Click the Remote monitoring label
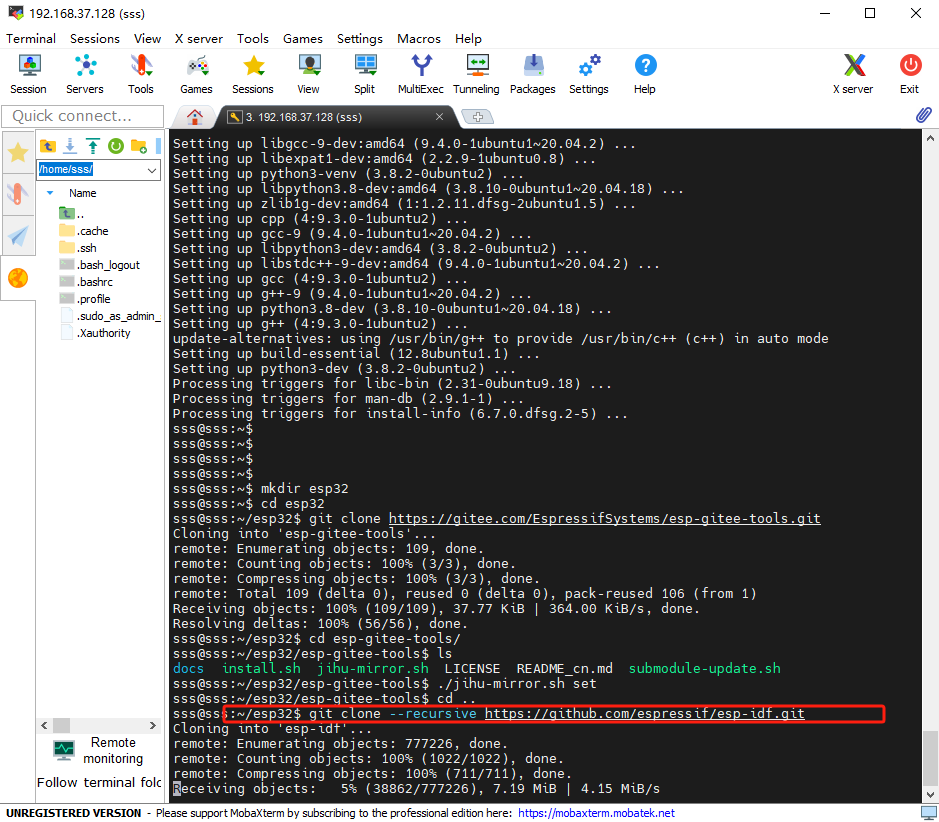939x822 pixels. coord(113,750)
